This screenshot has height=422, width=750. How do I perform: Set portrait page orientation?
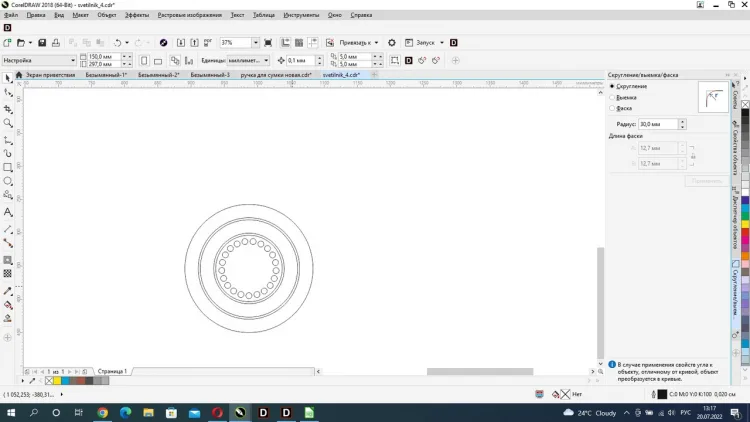[144, 61]
